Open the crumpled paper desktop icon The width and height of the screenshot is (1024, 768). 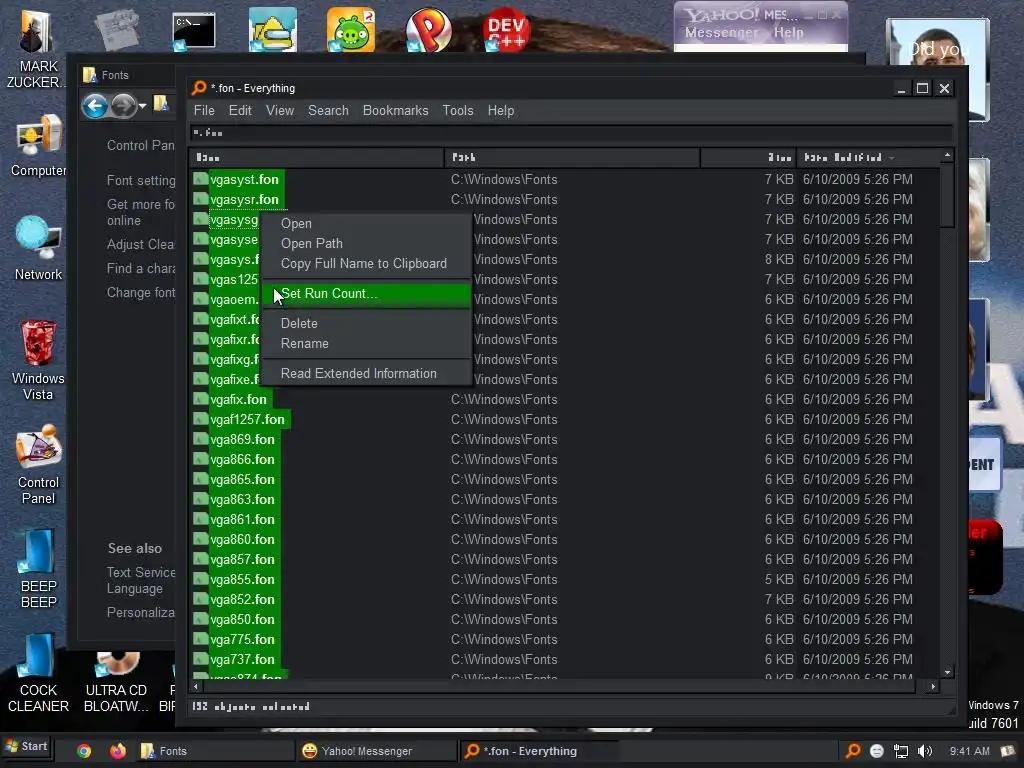116,30
